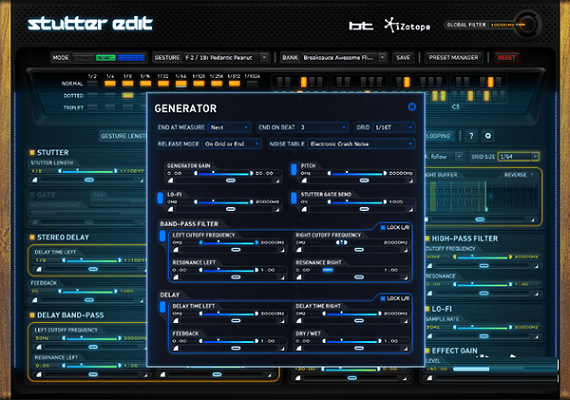Click the Generator Gain left curve shape icon

point(170,180)
